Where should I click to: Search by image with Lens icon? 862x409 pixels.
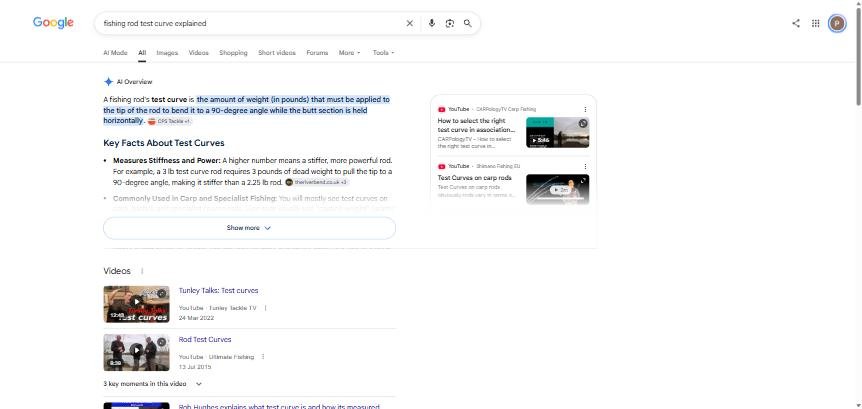click(450, 23)
